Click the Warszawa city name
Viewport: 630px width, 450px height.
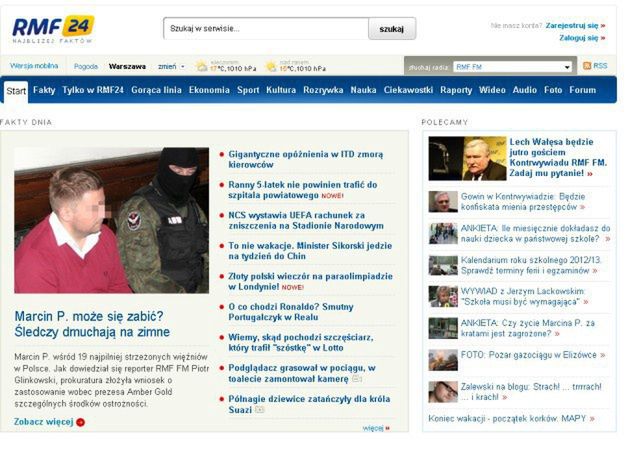(x=127, y=66)
